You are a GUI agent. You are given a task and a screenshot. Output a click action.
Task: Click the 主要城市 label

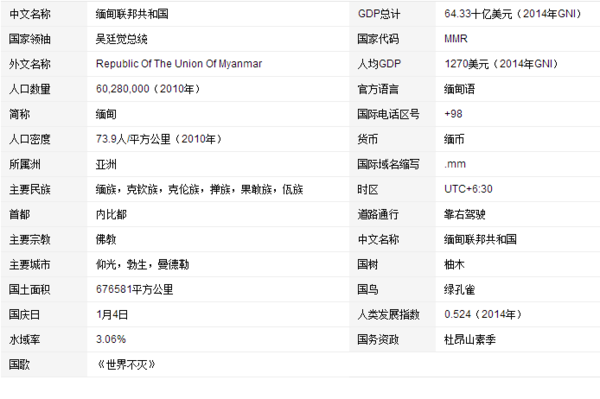point(30,264)
